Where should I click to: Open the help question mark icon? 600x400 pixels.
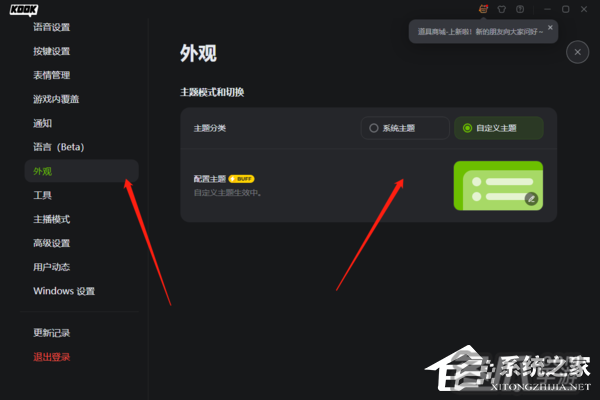coord(520,9)
